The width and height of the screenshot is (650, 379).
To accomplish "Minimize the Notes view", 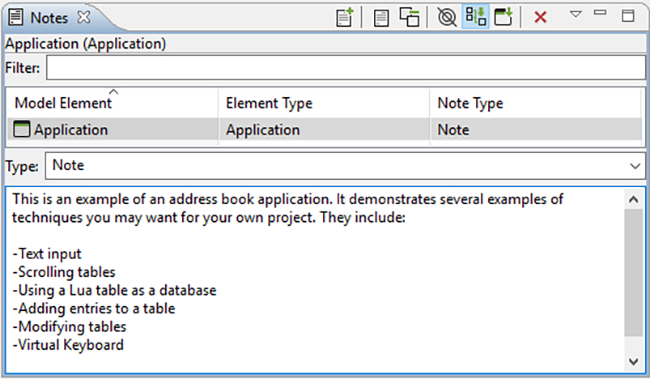I will (x=600, y=13).
